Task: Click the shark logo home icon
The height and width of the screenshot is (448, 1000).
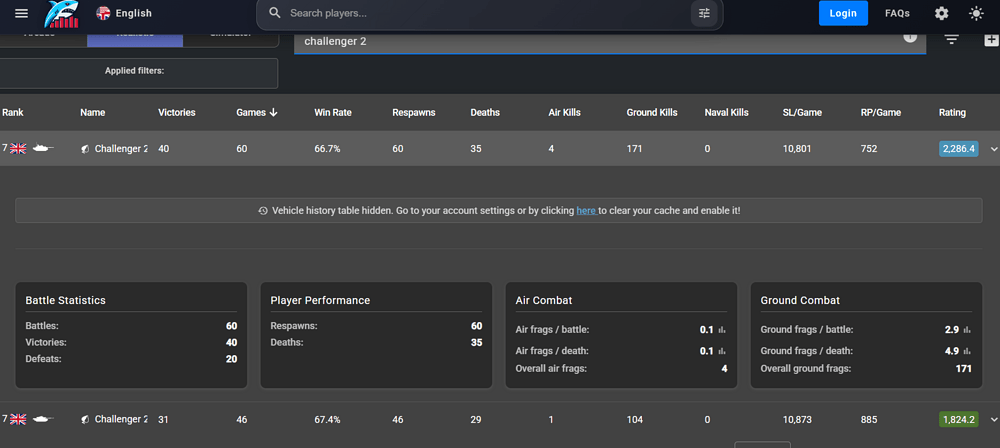Action: [62, 14]
